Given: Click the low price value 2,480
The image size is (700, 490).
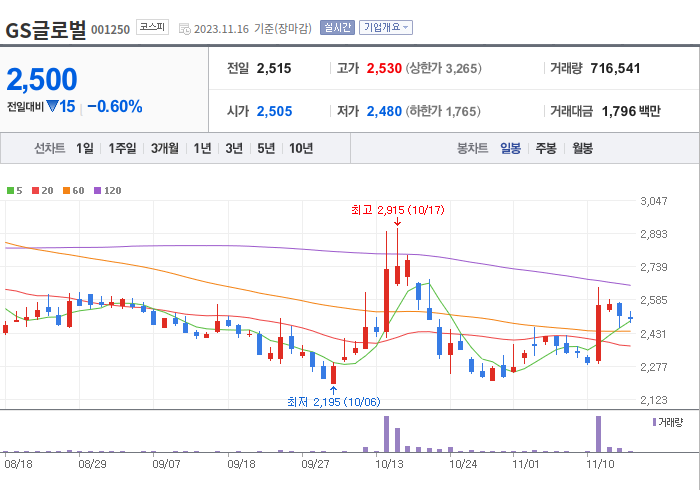Looking at the screenshot, I should coord(384,111).
